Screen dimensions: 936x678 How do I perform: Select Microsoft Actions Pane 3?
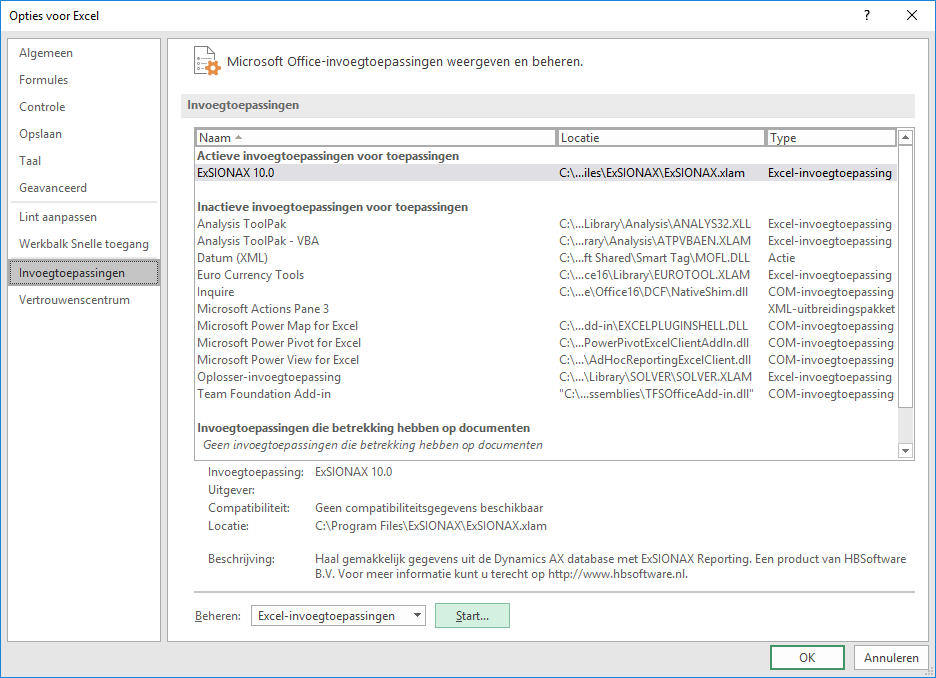click(x=546, y=309)
